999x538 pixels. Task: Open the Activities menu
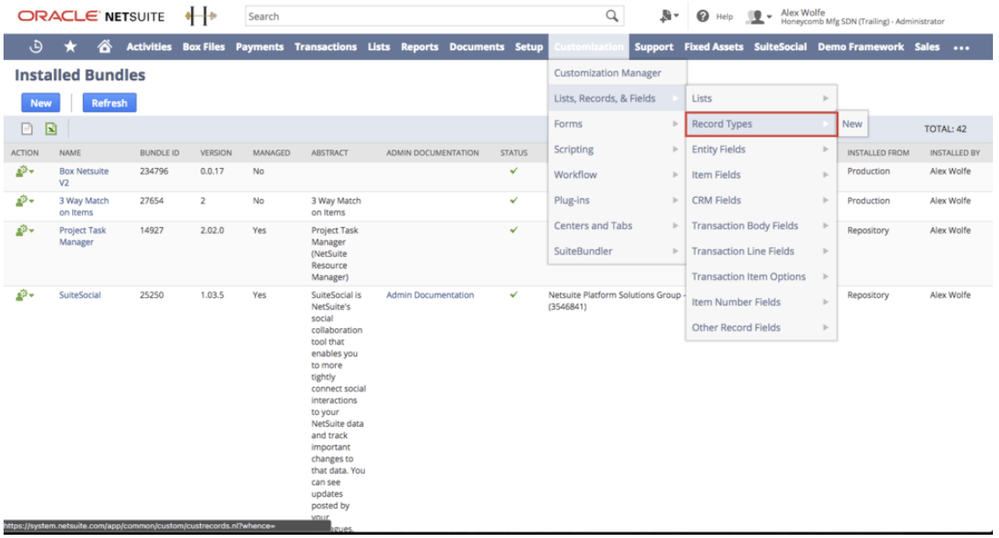149,47
